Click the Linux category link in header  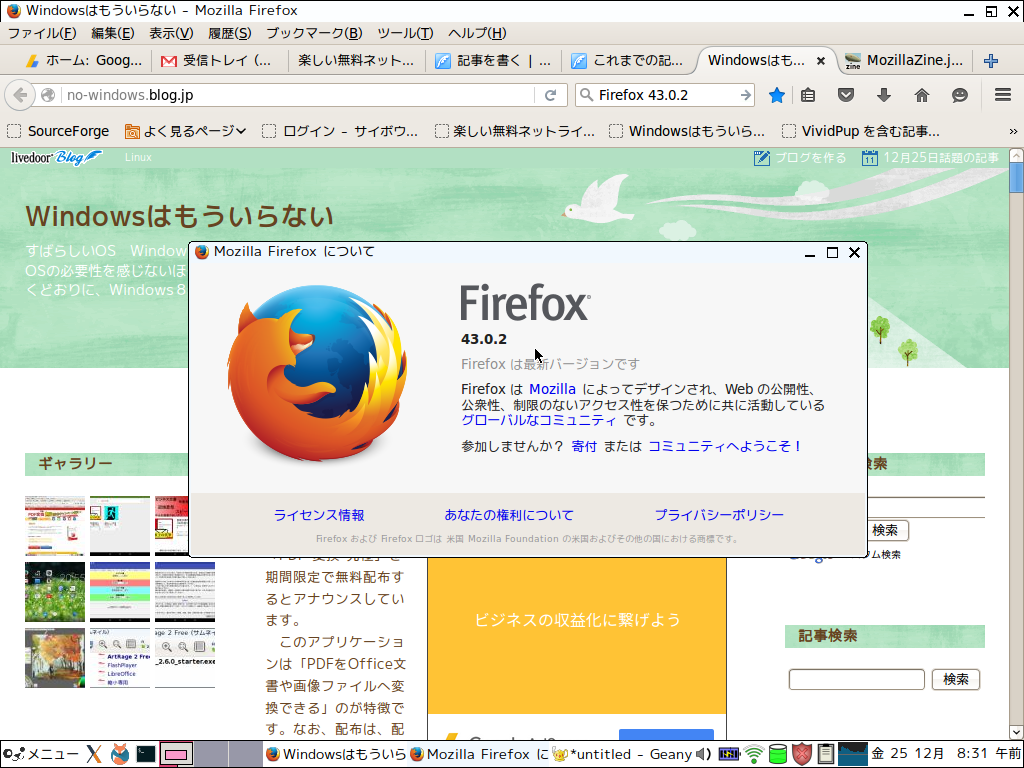[x=138, y=157]
